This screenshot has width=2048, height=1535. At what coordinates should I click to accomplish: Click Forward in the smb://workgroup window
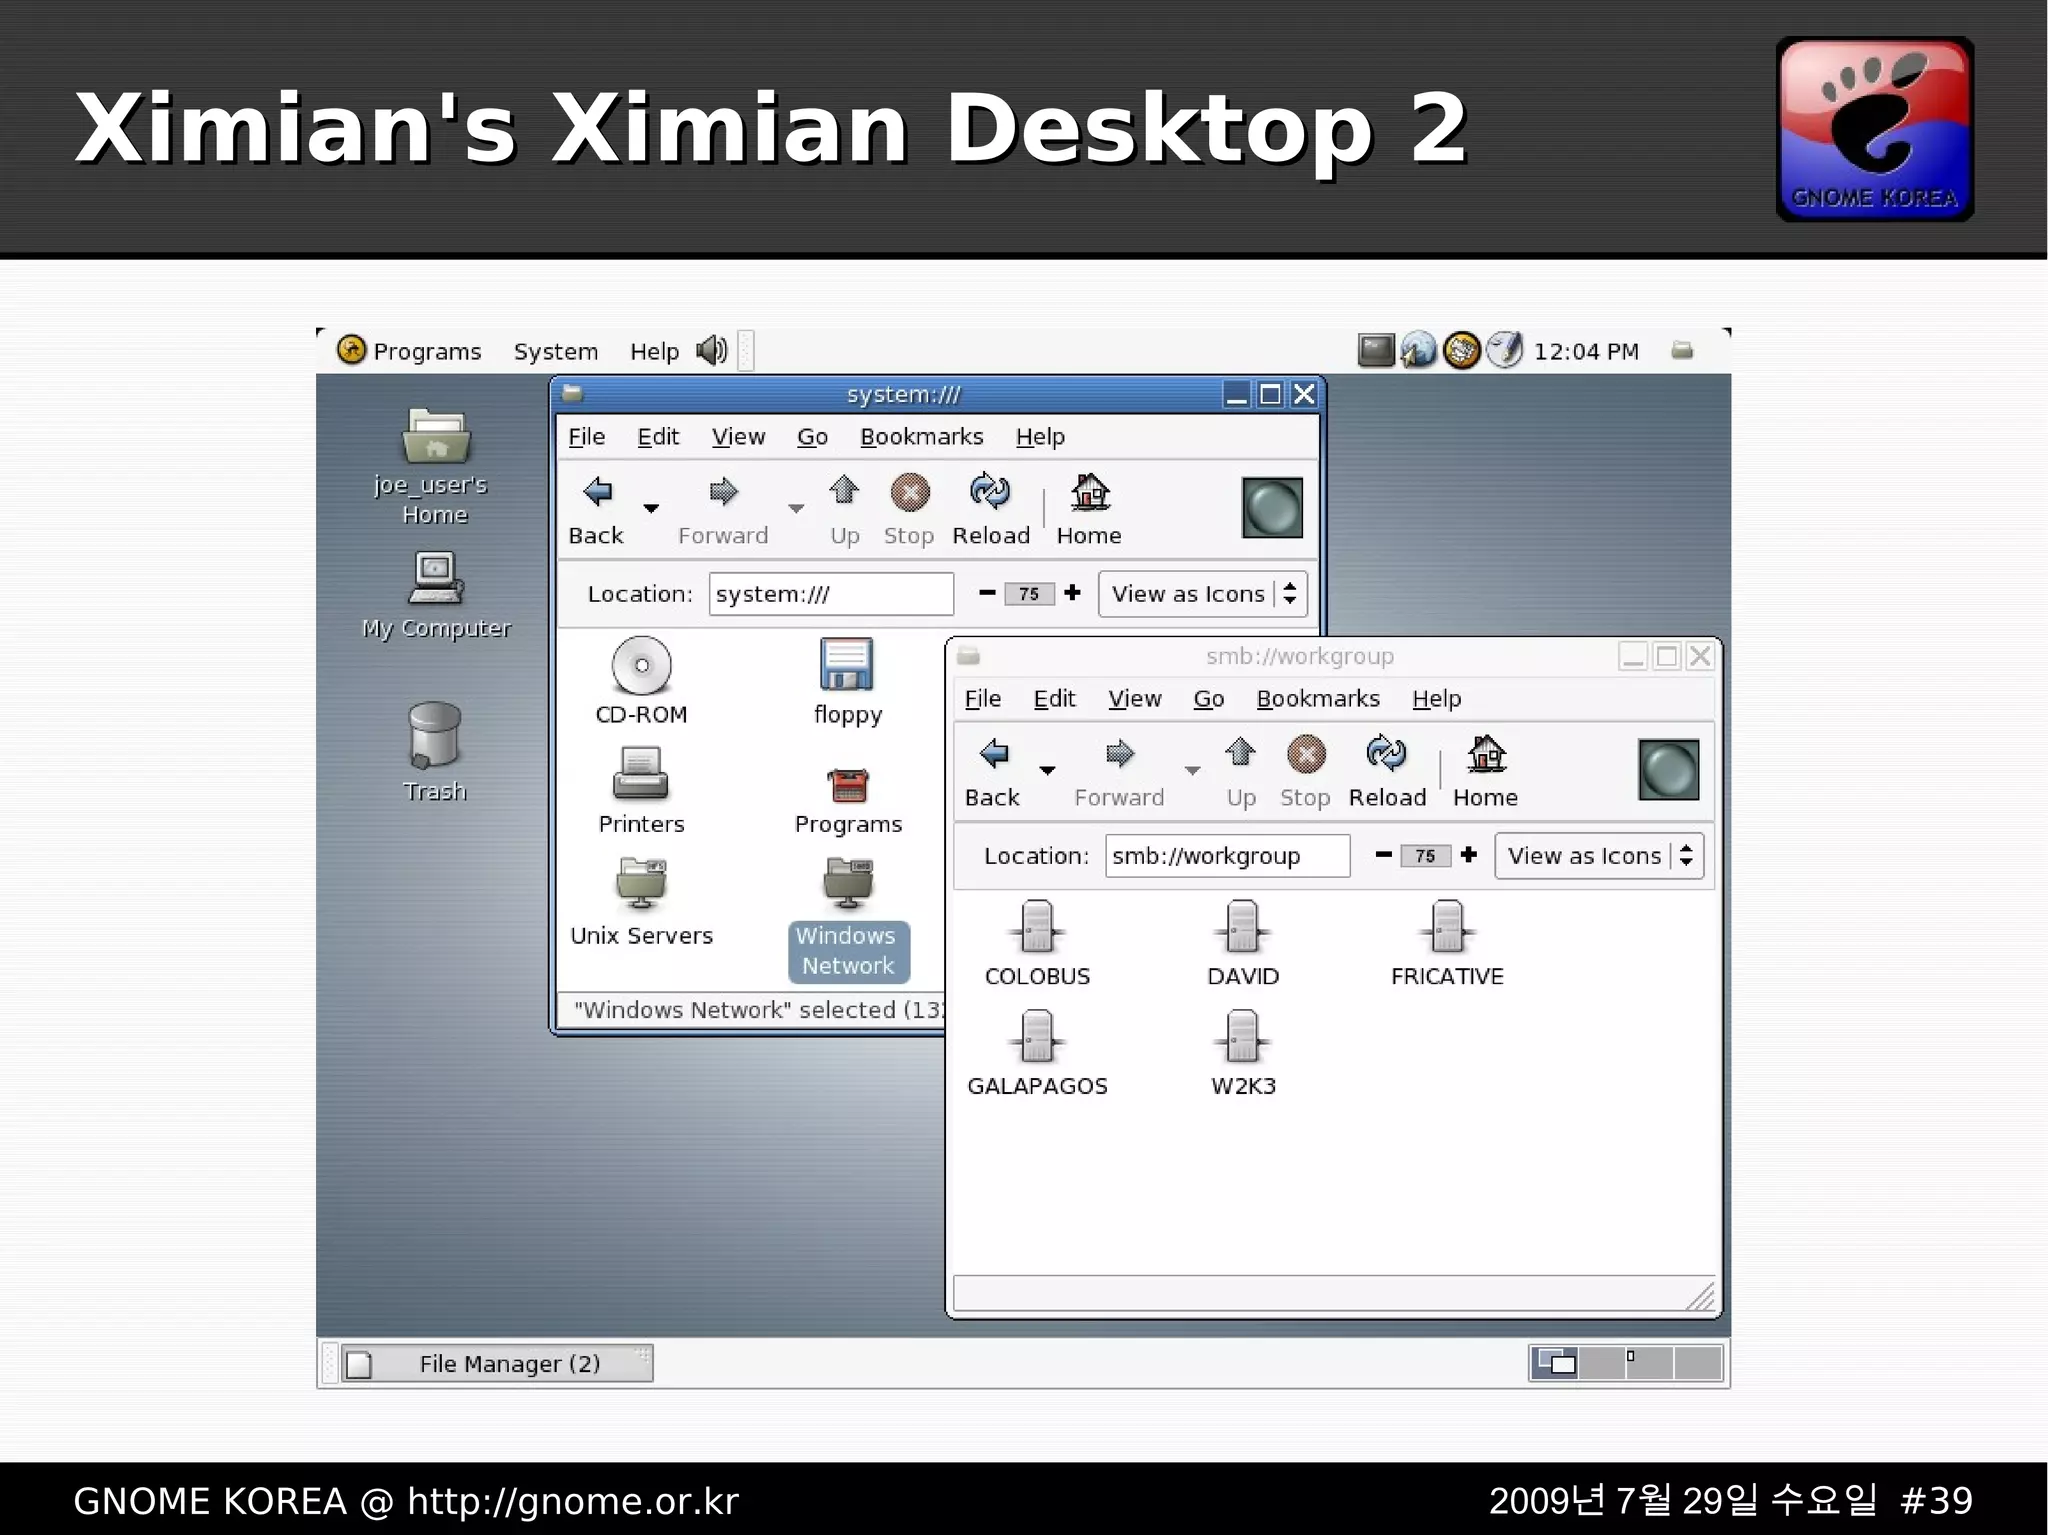[1119, 771]
